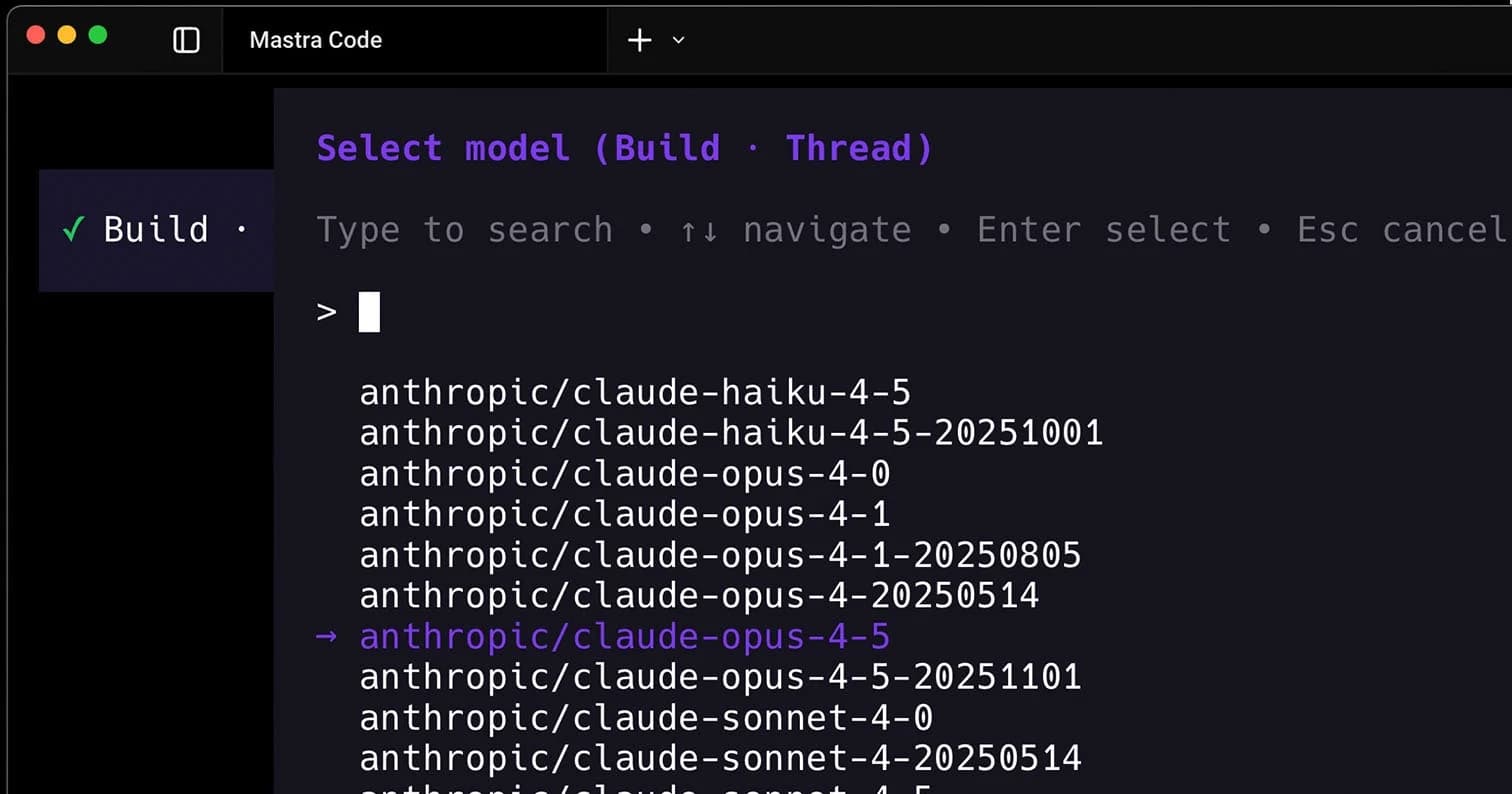Open the new tab dropdown chevron
This screenshot has height=794, width=1512.
point(678,41)
